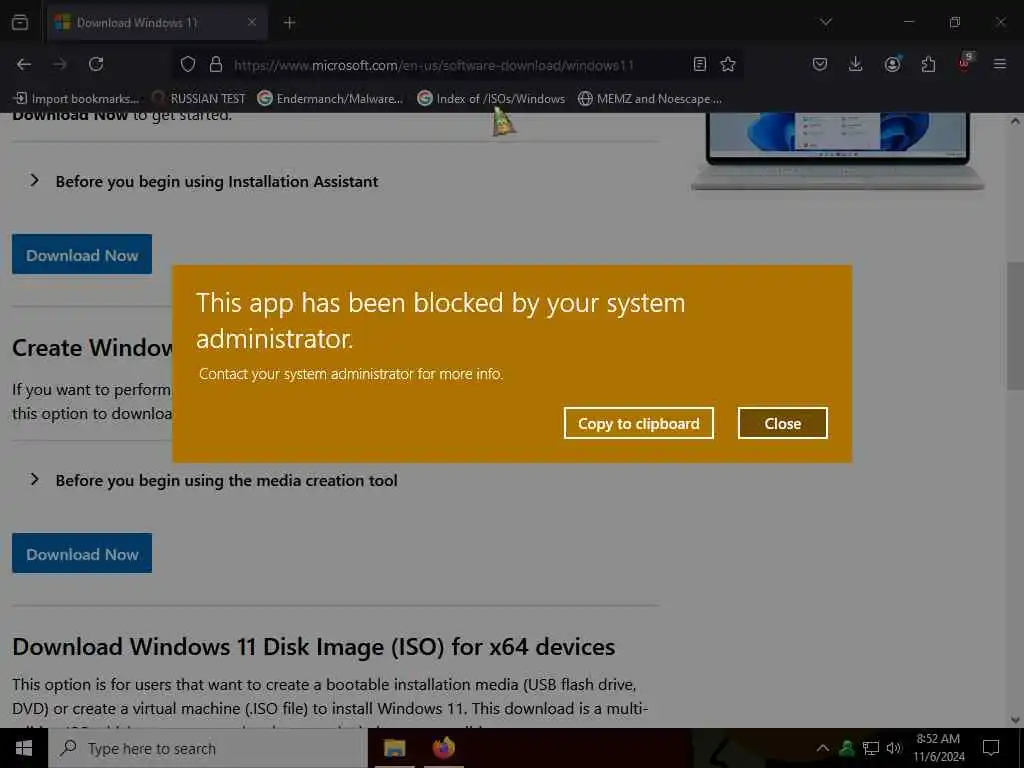1024x768 pixels.
Task: Reload the current page
Action: (x=96, y=64)
